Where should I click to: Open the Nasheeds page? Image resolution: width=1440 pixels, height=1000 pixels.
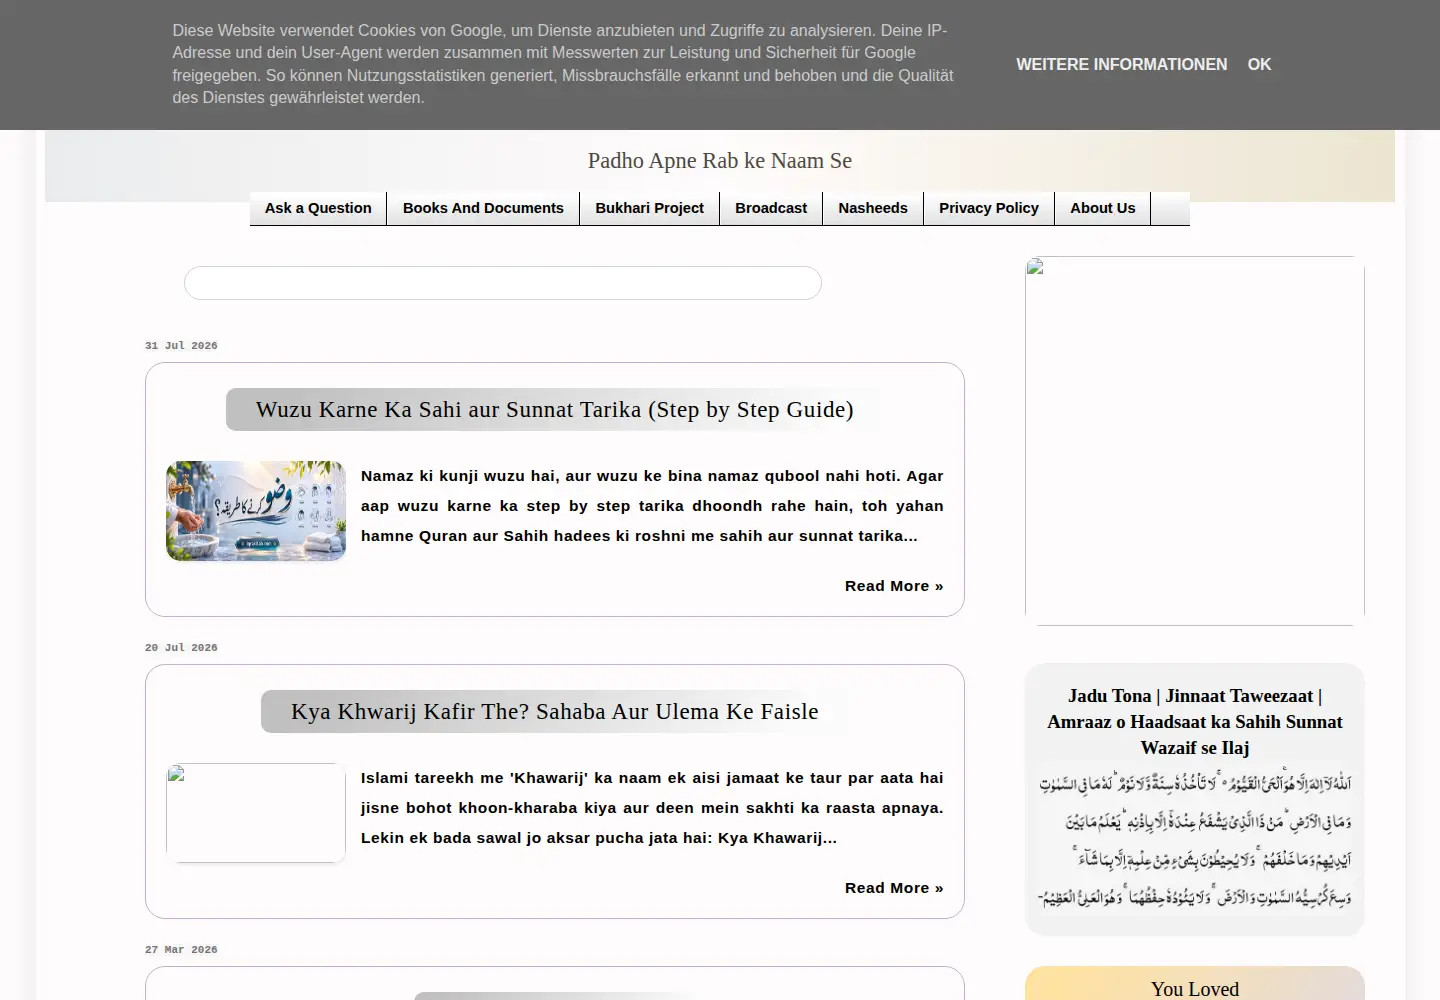[873, 208]
